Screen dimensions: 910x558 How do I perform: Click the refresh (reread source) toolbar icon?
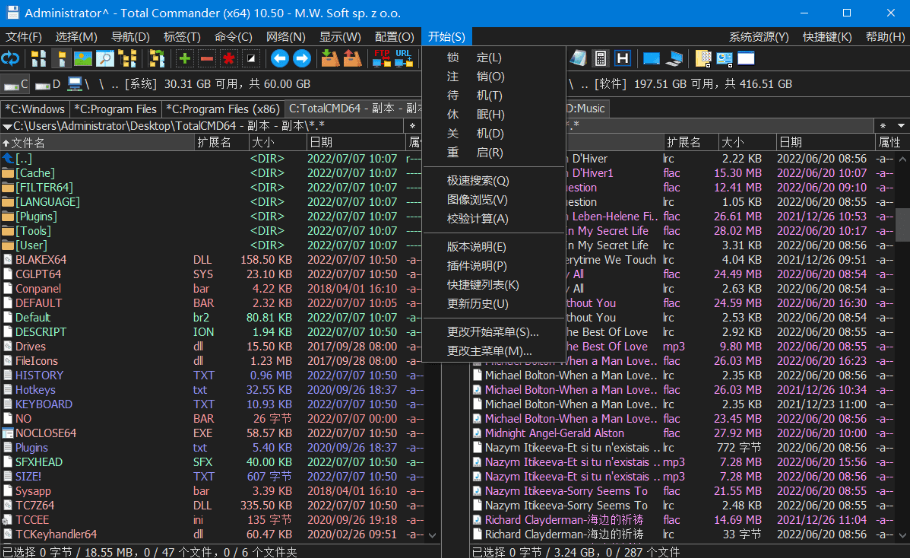pos(10,59)
